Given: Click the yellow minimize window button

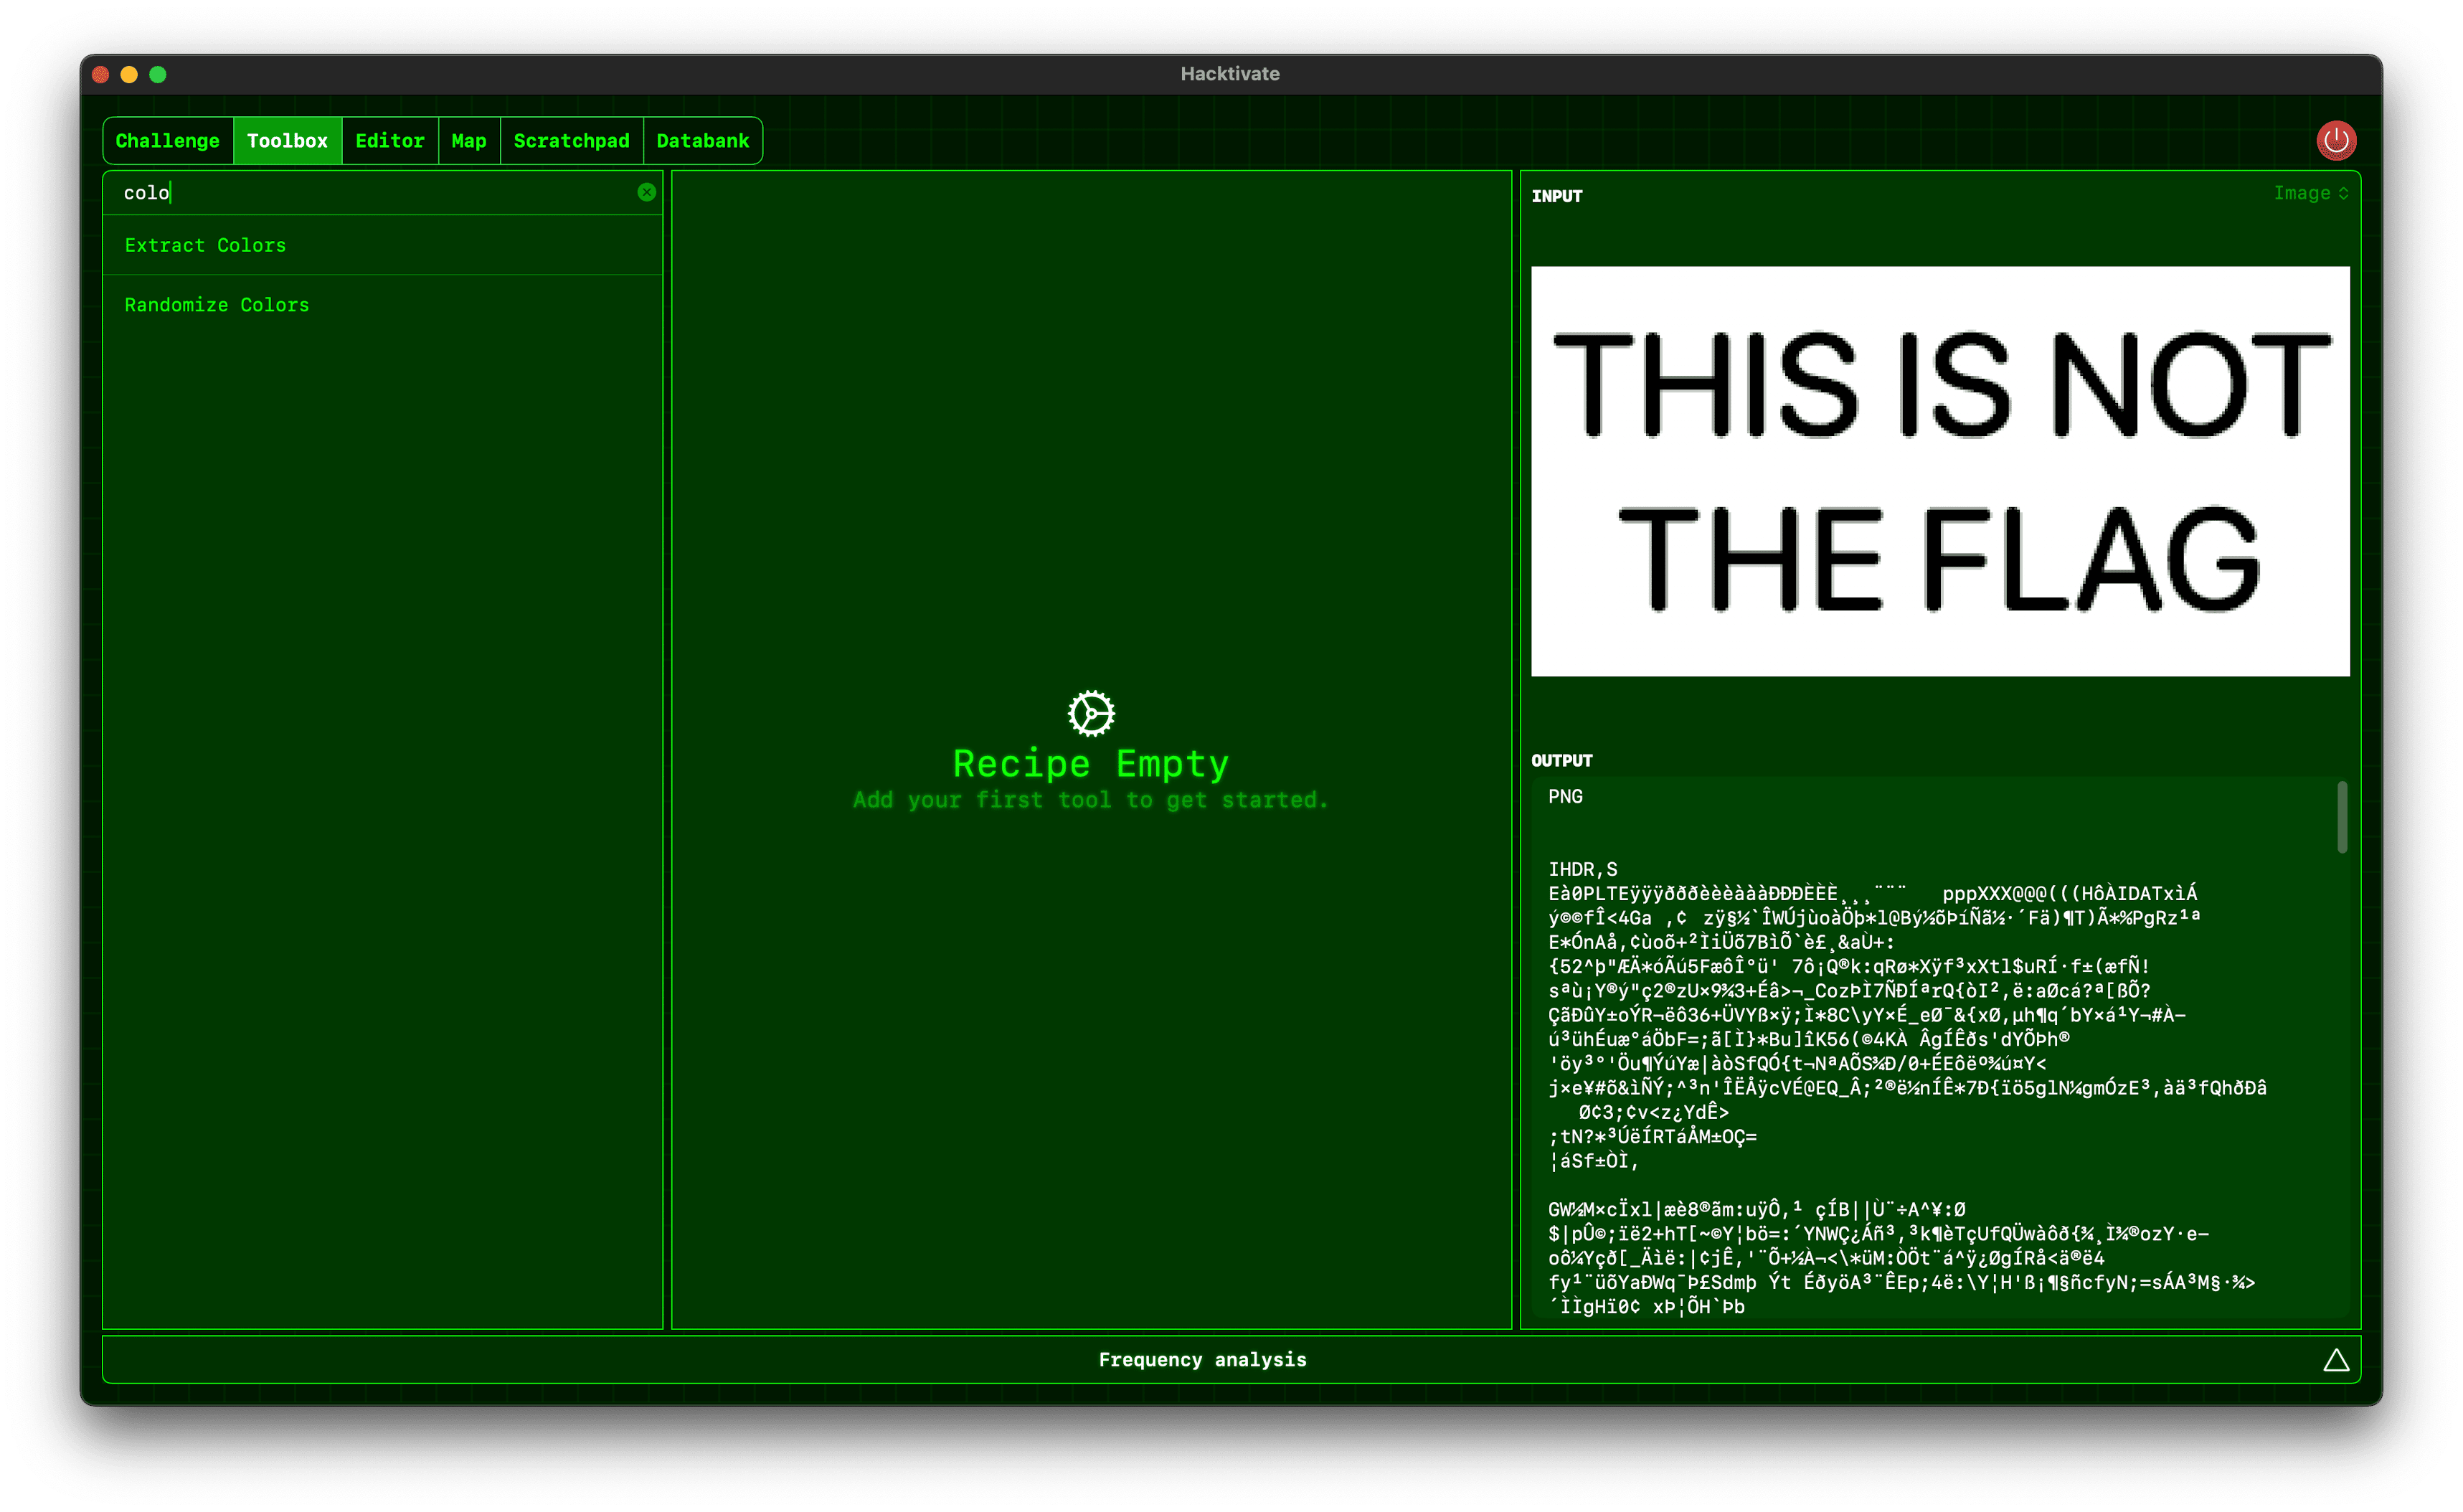Looking at the screenshot, I should coord(129,74).
